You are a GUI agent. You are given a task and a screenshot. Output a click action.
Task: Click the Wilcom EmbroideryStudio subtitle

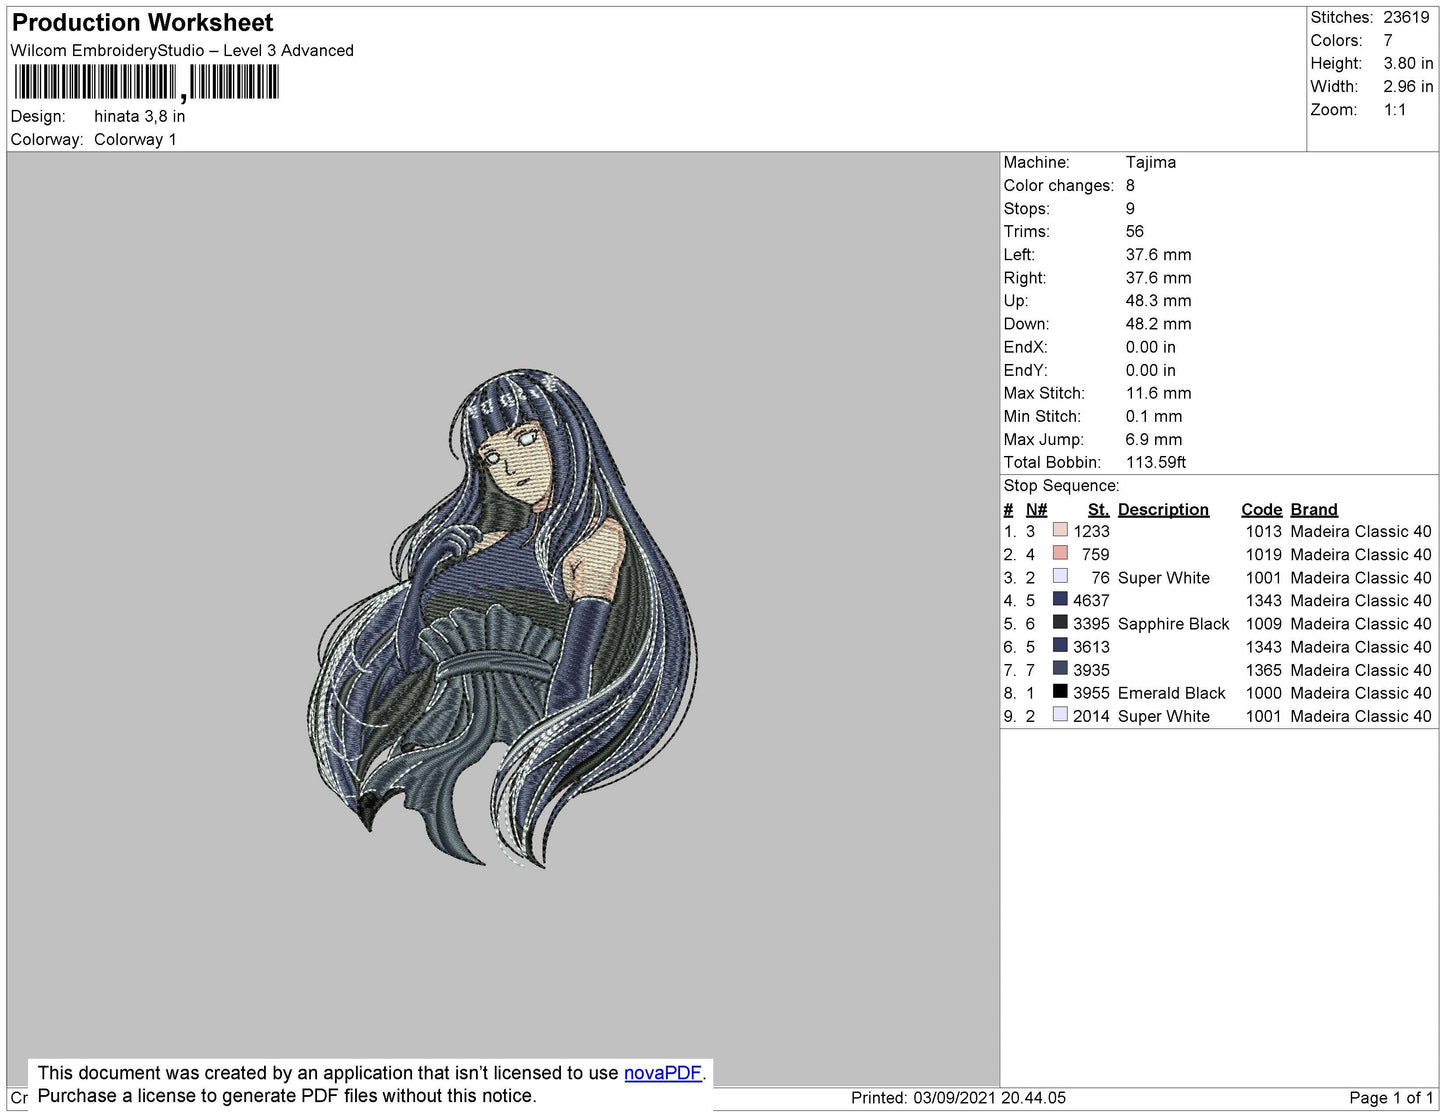[182, 50]
